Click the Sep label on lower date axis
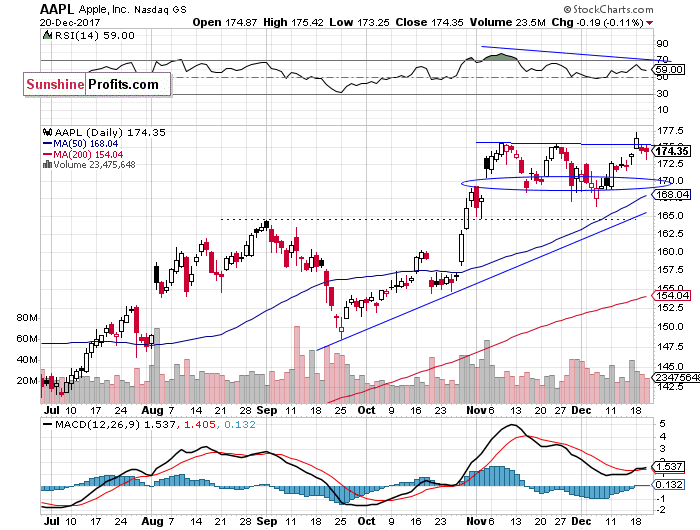The image size is (700, 530). point(267,521)
